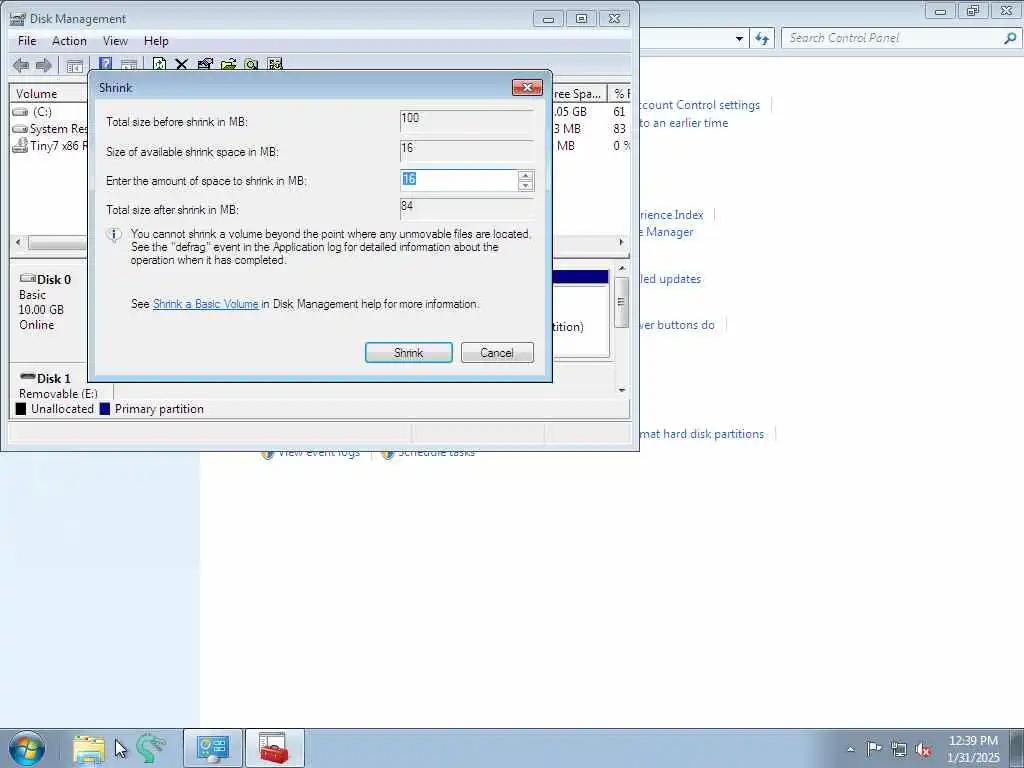Click the Manager link in Control Panel
Screen dimensions: 1024x768
[669, 232]
